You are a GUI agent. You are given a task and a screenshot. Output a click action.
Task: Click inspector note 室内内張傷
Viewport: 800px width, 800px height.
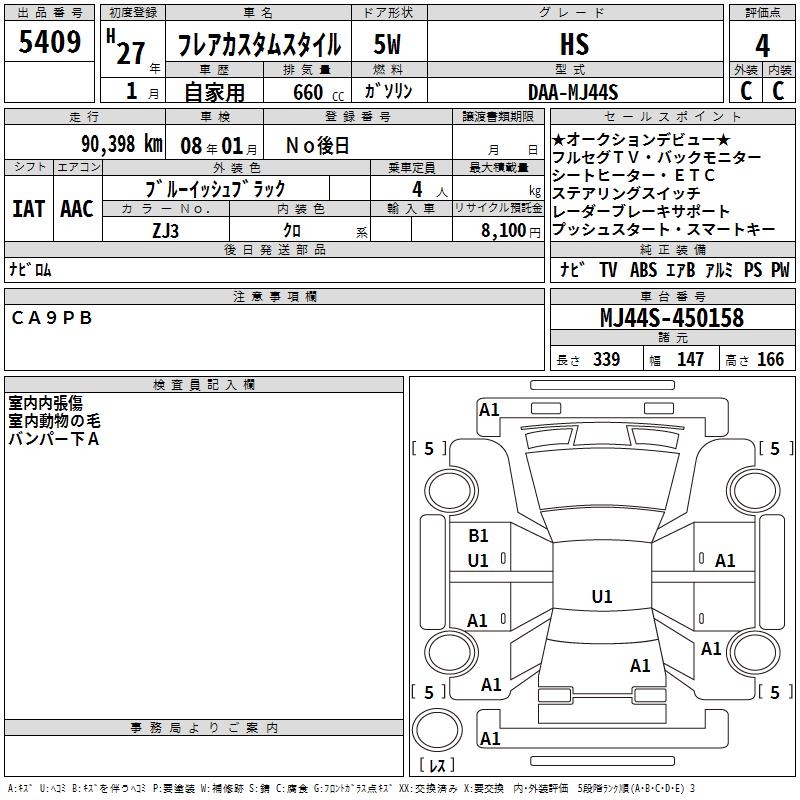[45, 403]
